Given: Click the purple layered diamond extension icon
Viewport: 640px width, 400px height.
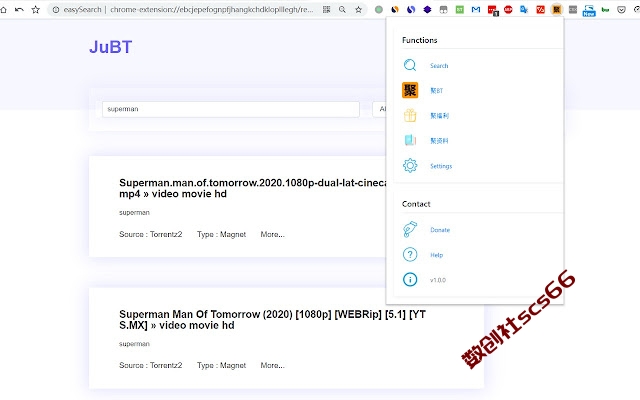Looking at the screenshot, I should [x=427, y=9].
